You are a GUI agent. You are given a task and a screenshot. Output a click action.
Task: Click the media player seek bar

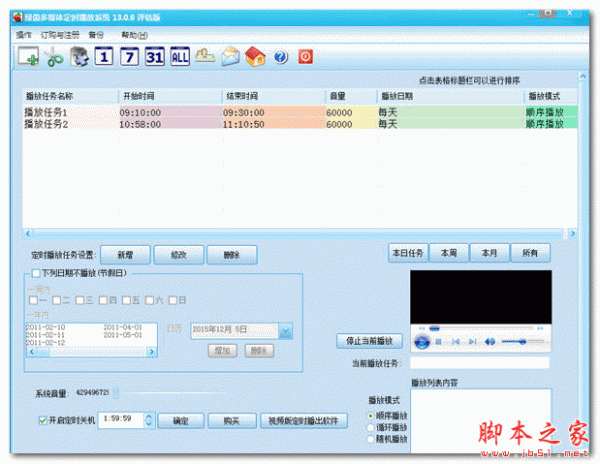[x=481, y=328]
